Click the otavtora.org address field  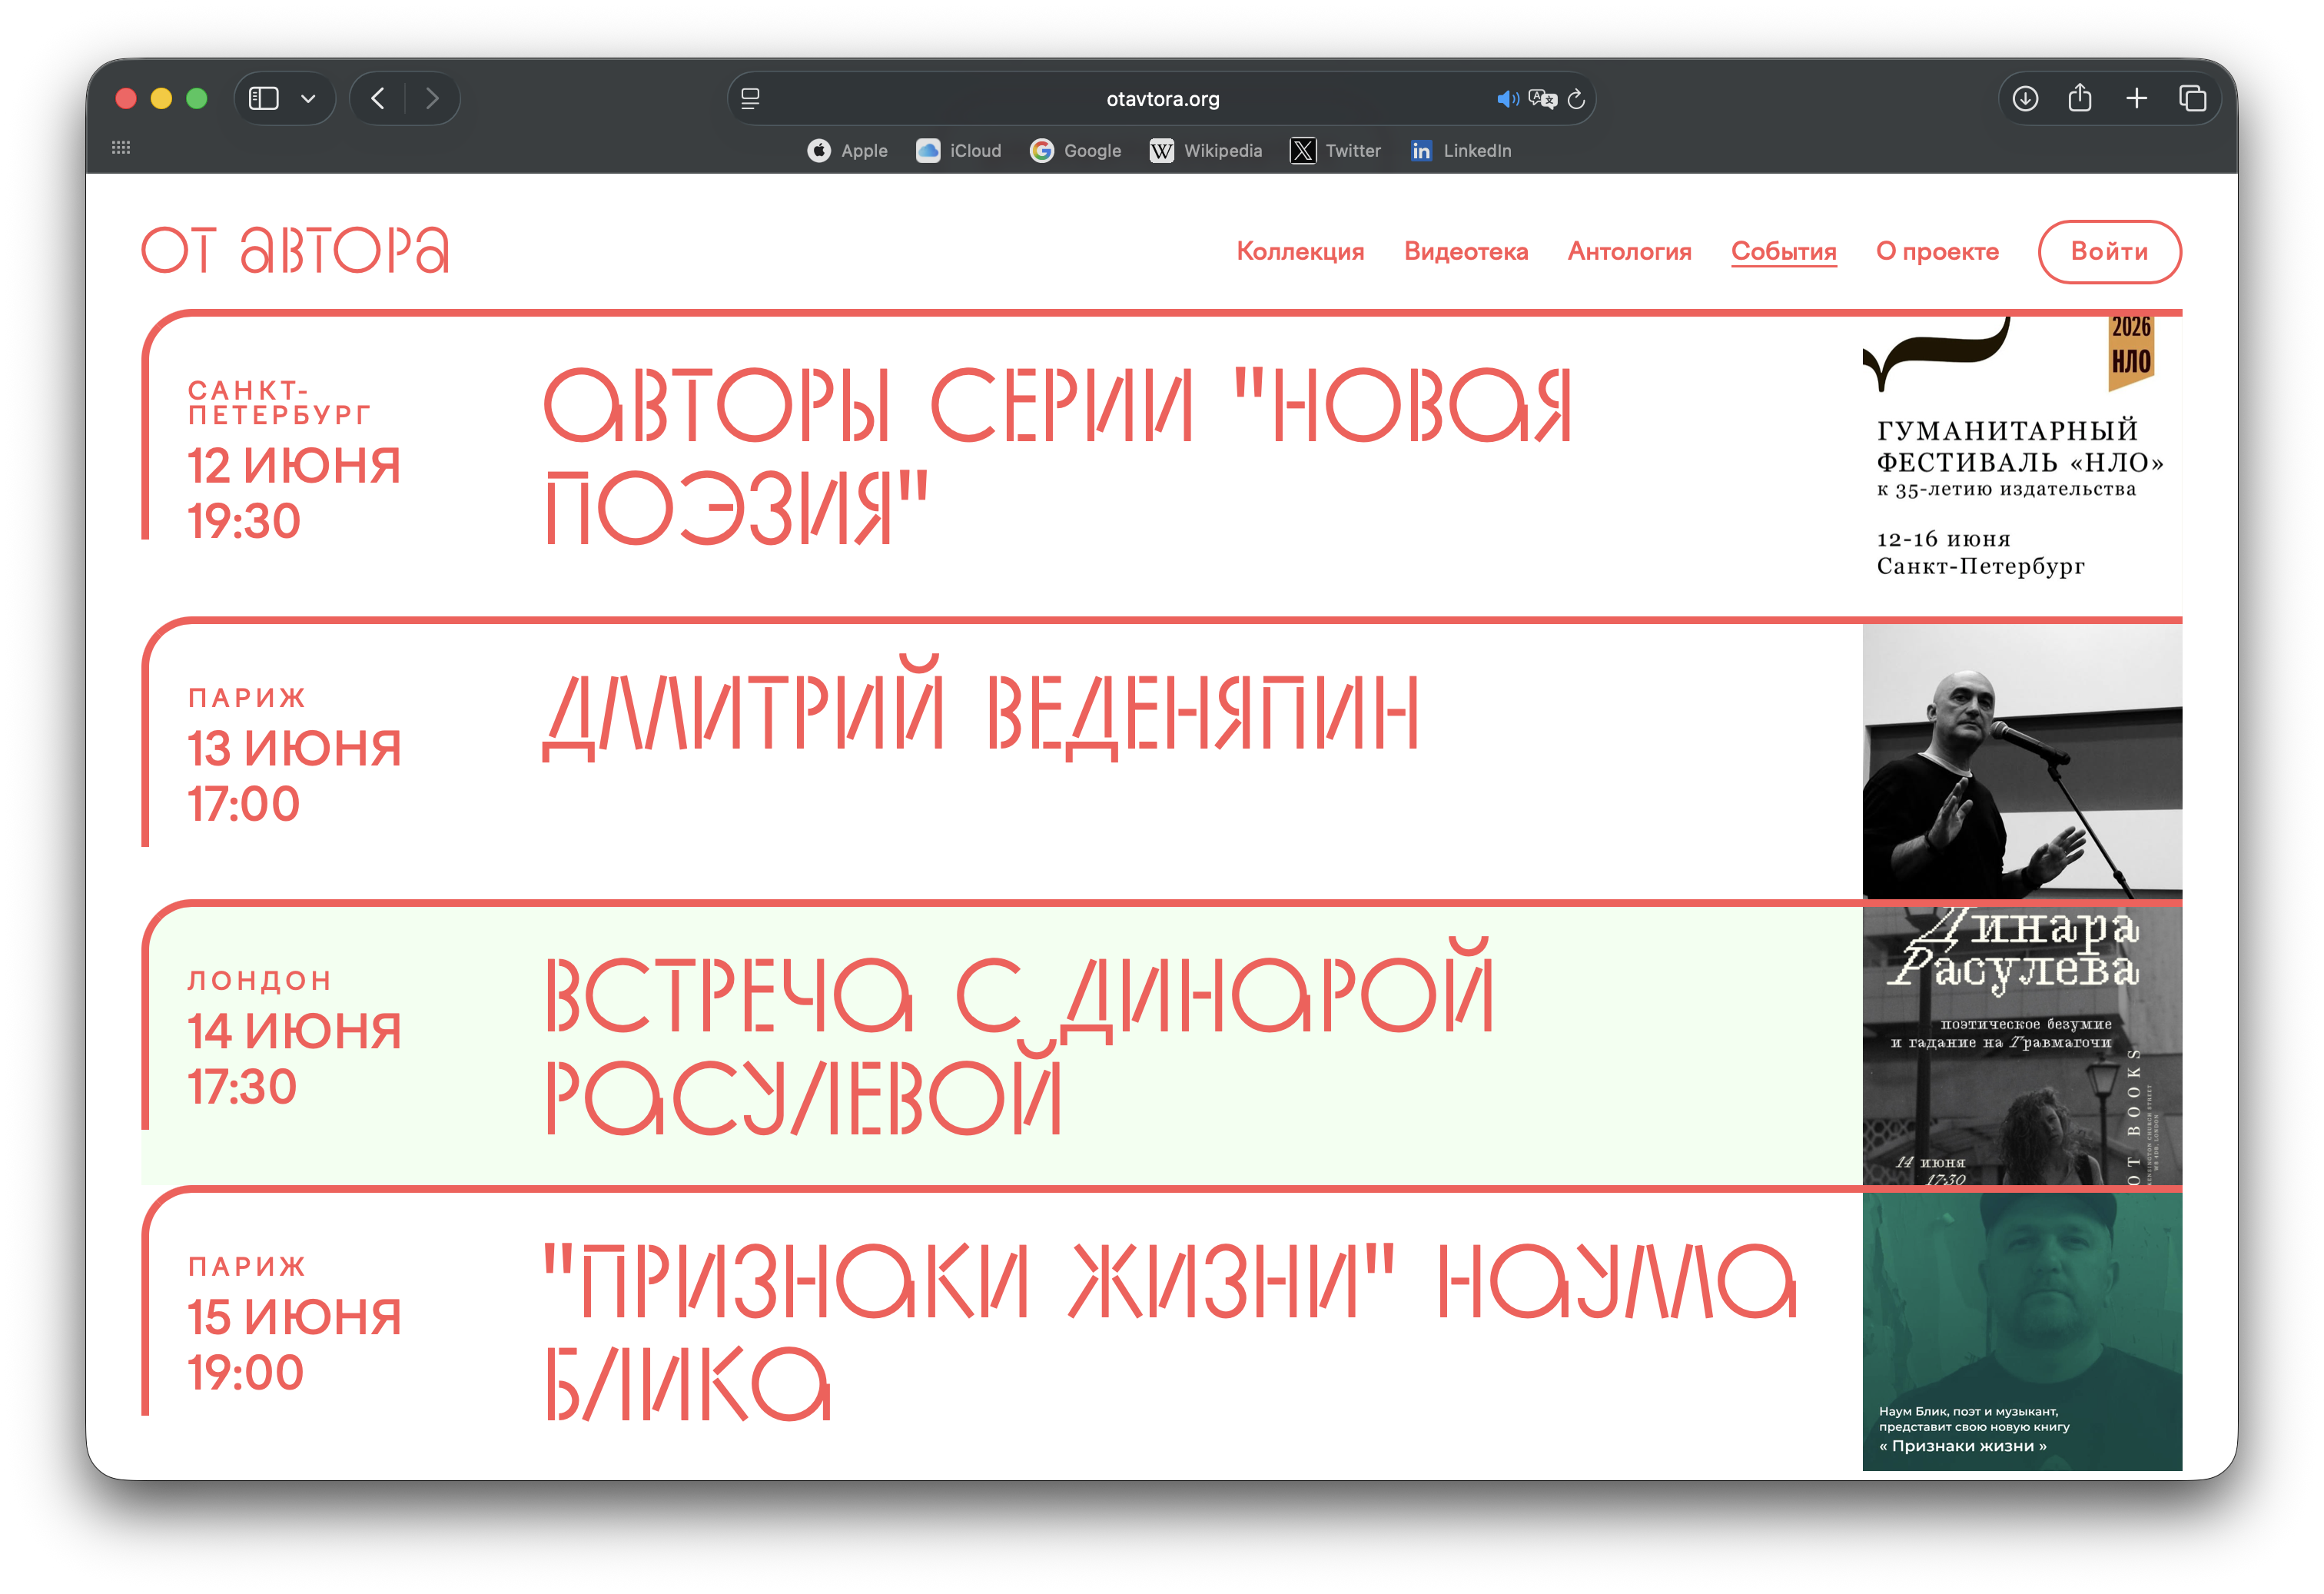click(x=1162, y=99)
